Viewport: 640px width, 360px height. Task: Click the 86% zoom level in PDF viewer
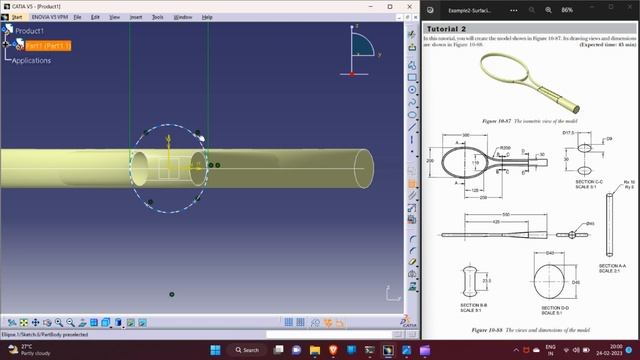pyautogui.click(x=567, y=10)
